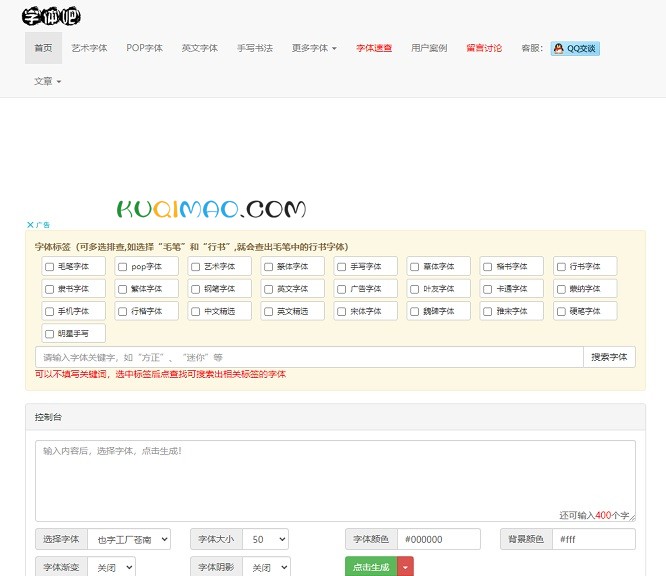Image resolution: width=666 pixels, height=576 pixels.
Task: Open the red 留言讨论 link
Action: coord(484,48)
